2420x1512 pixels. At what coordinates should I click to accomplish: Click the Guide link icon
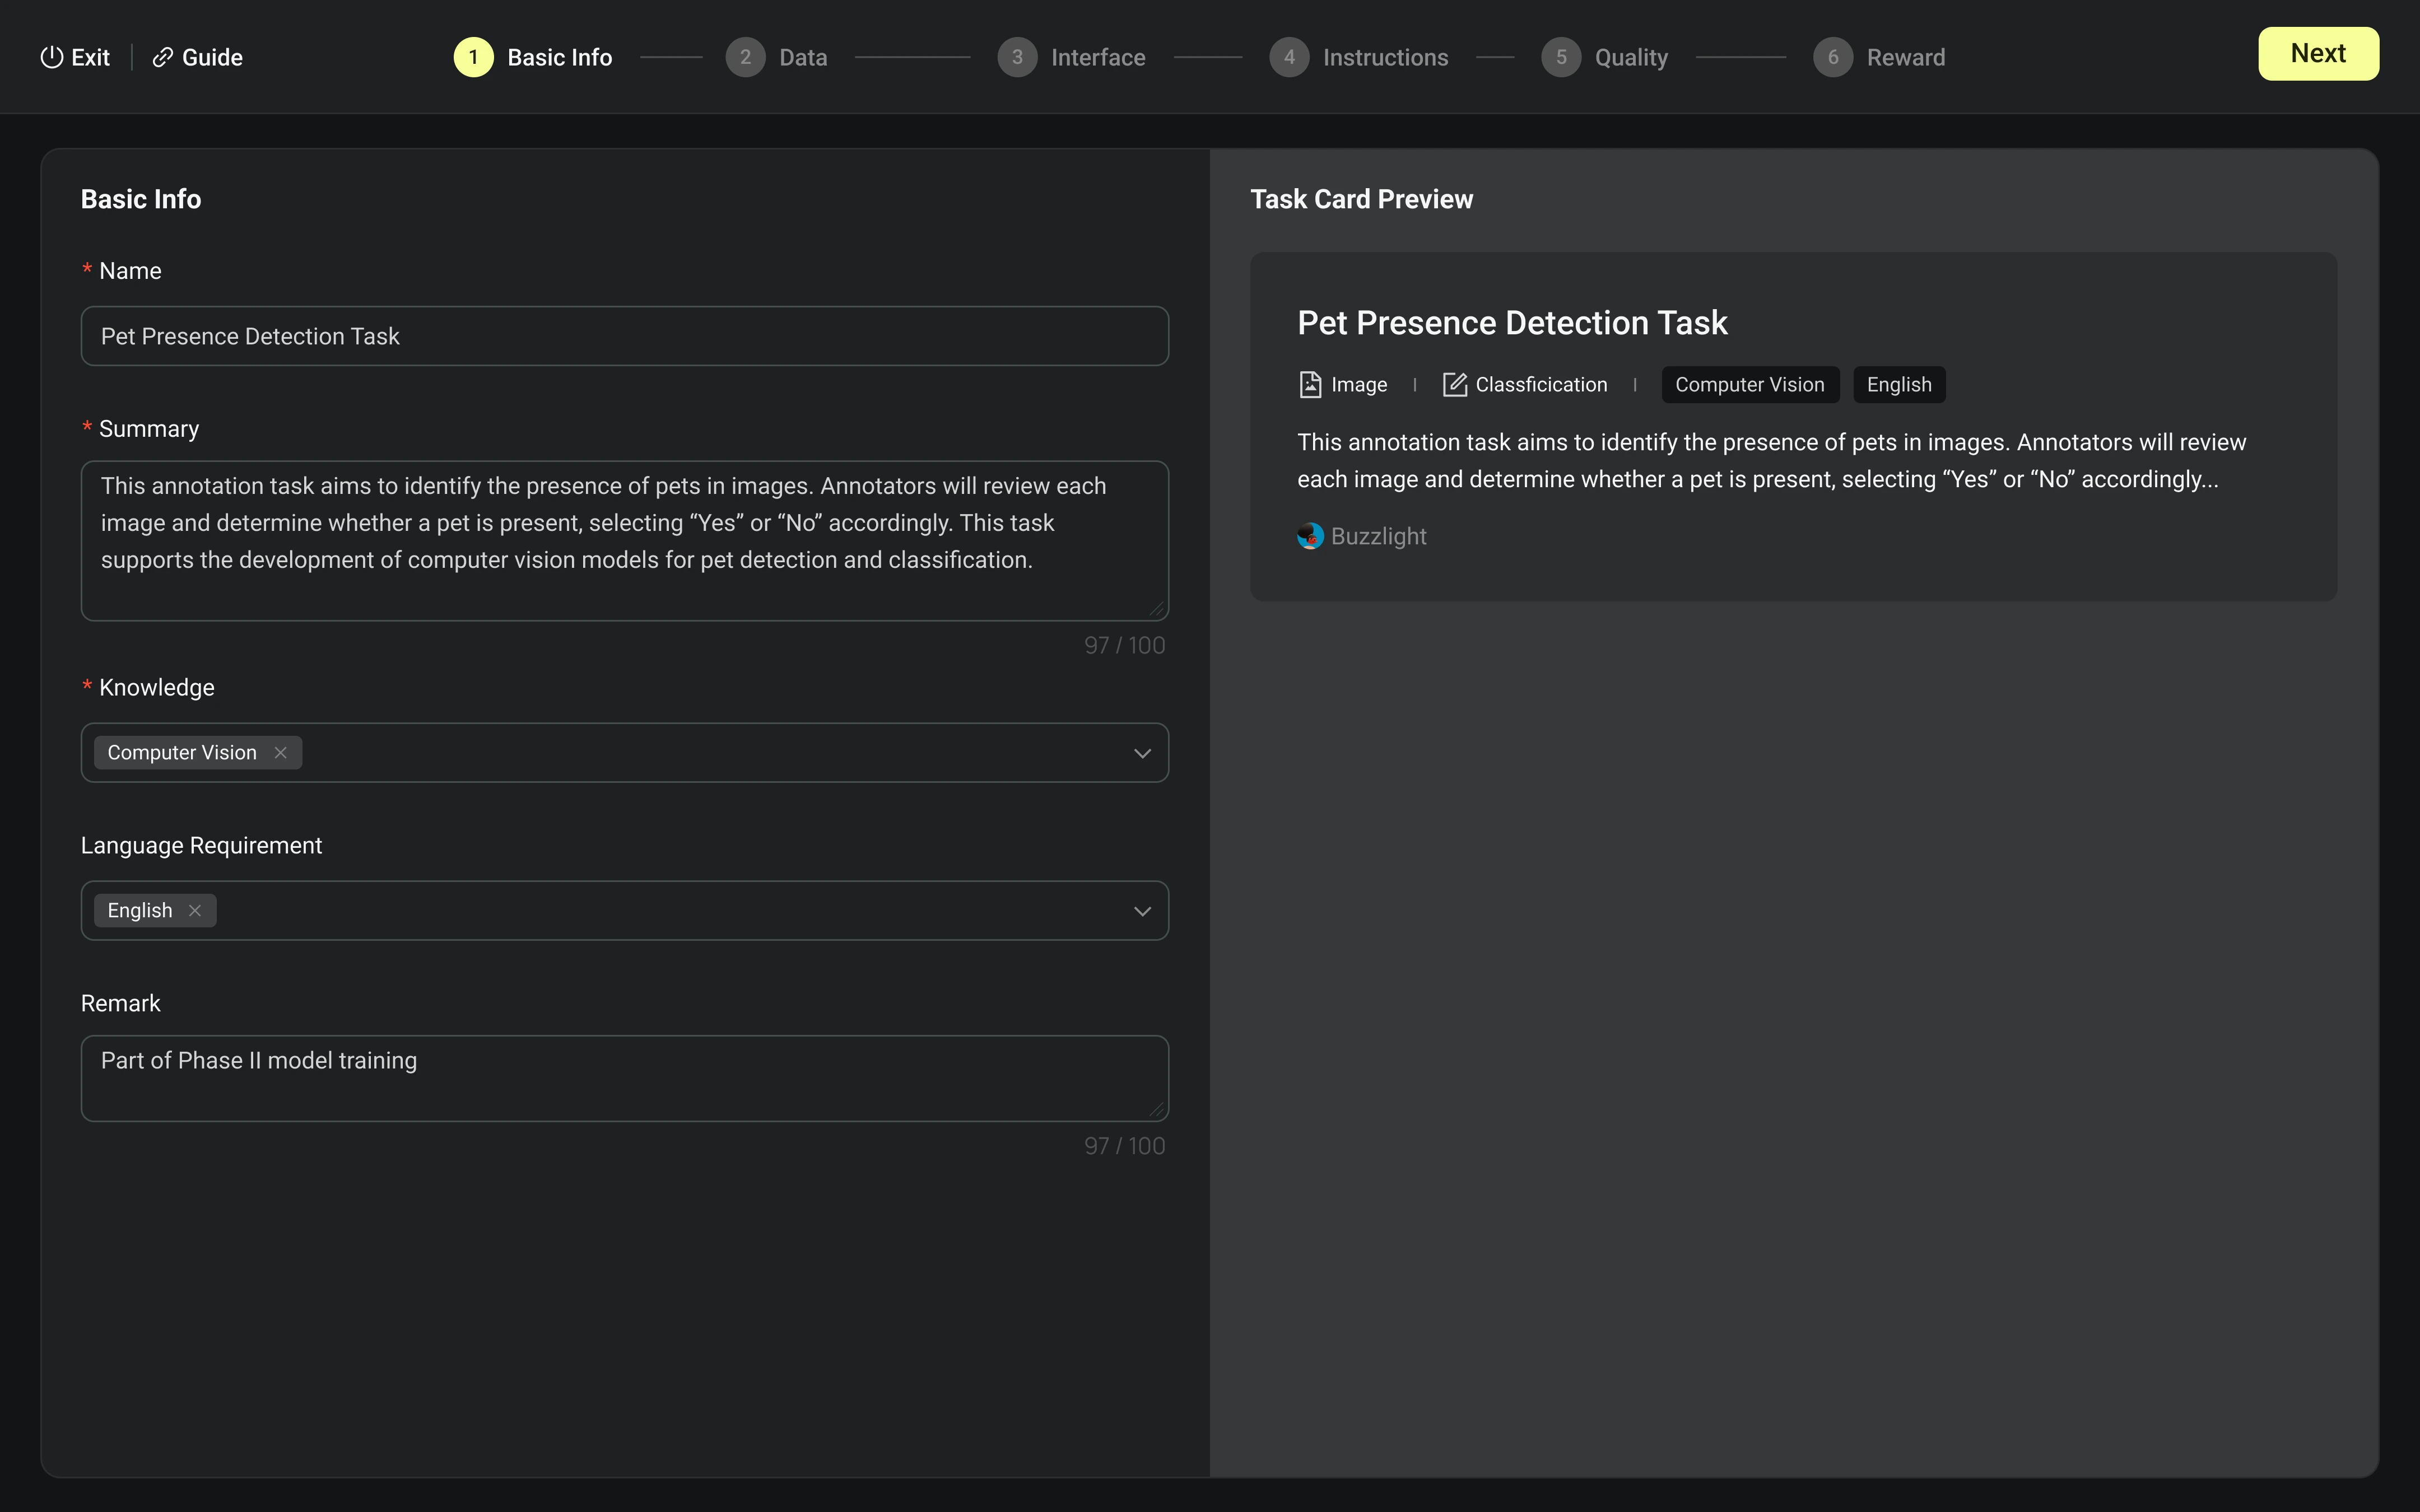pyautogui.click(x=162, y=57)
